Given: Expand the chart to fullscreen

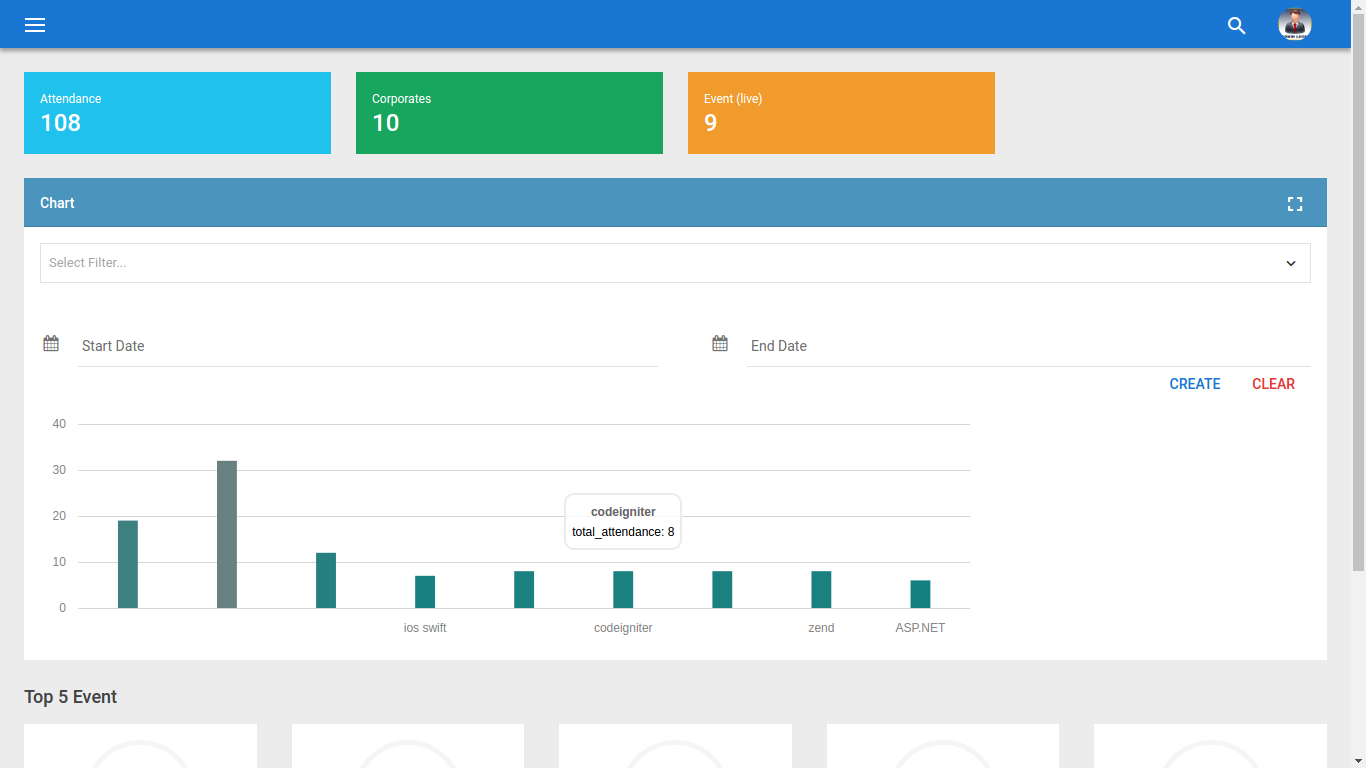Looking at the screenshot, I should click(x=1295, y=204).
